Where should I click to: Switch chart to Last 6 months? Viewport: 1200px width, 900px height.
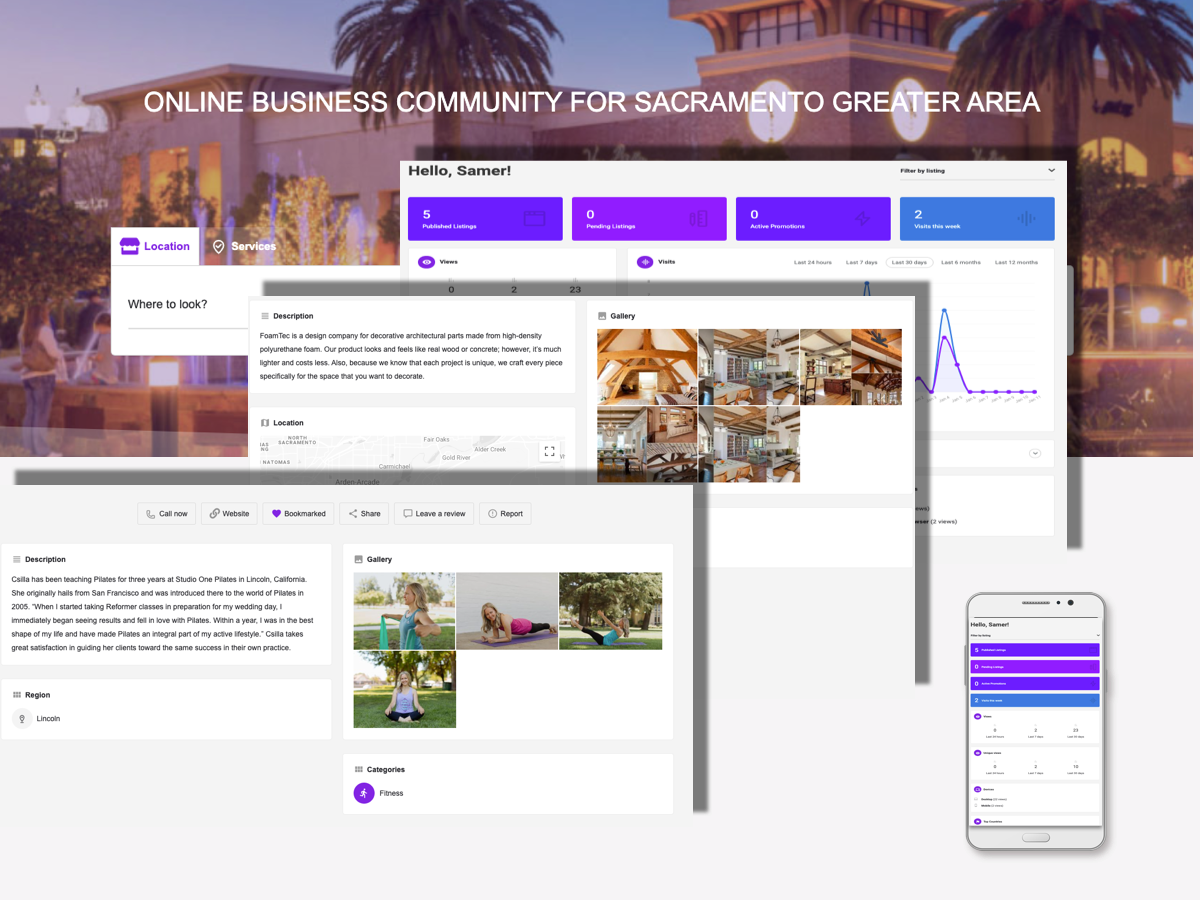pos(961,262)
